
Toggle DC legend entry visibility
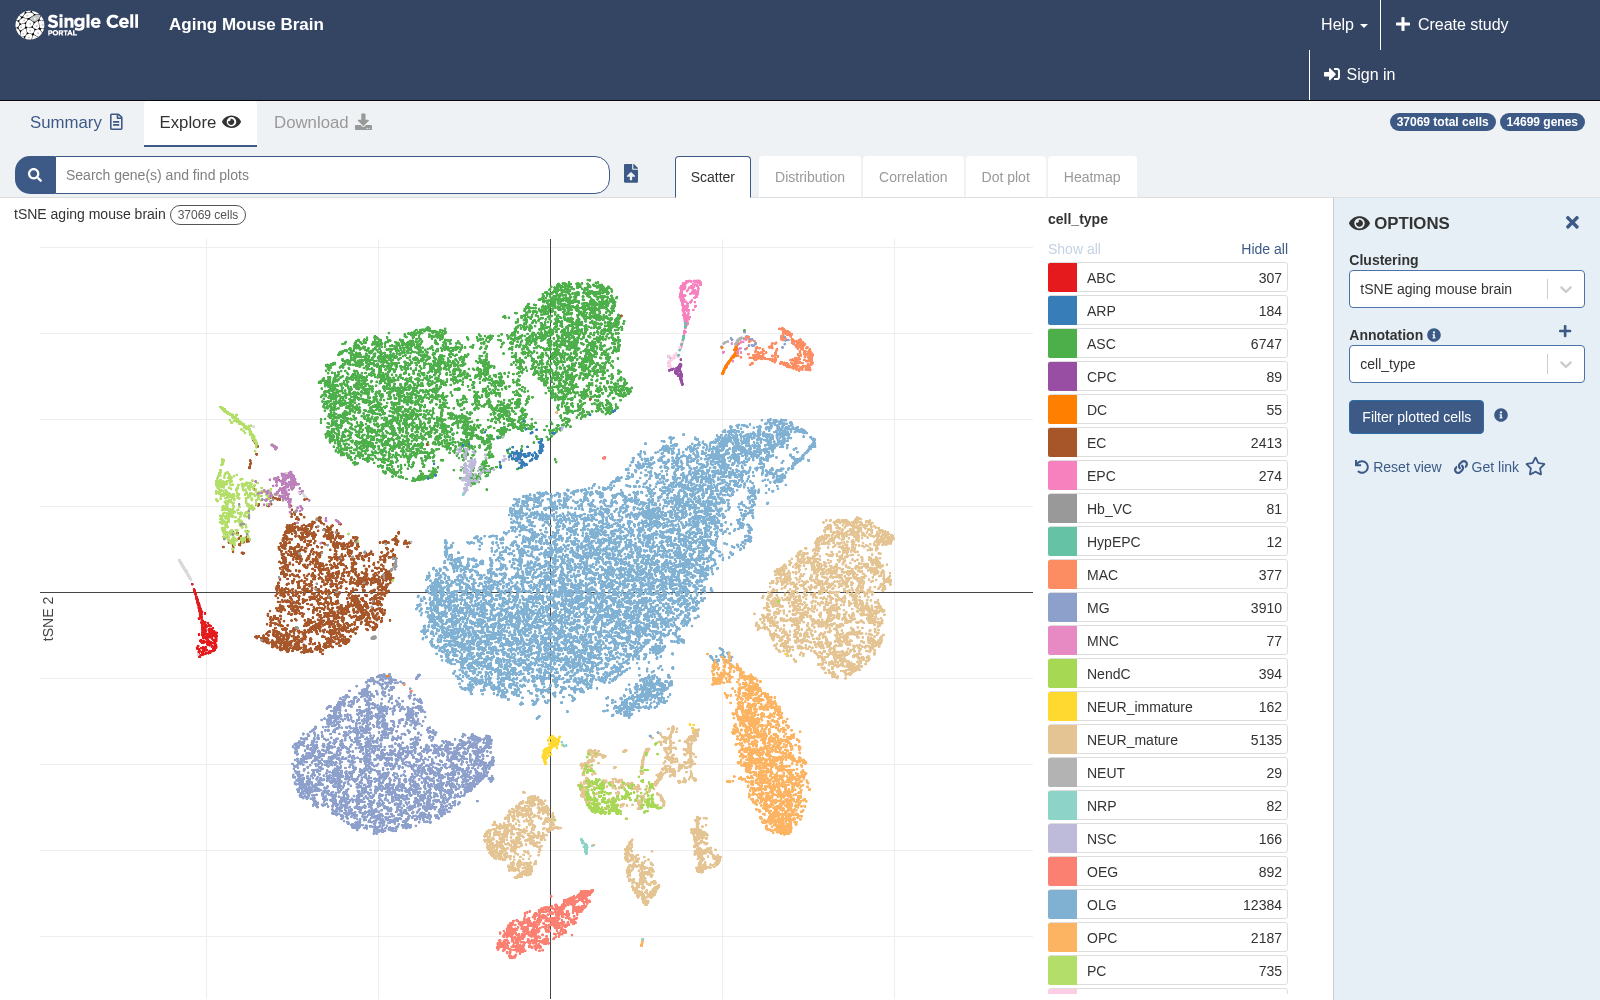coord(1168,410)
